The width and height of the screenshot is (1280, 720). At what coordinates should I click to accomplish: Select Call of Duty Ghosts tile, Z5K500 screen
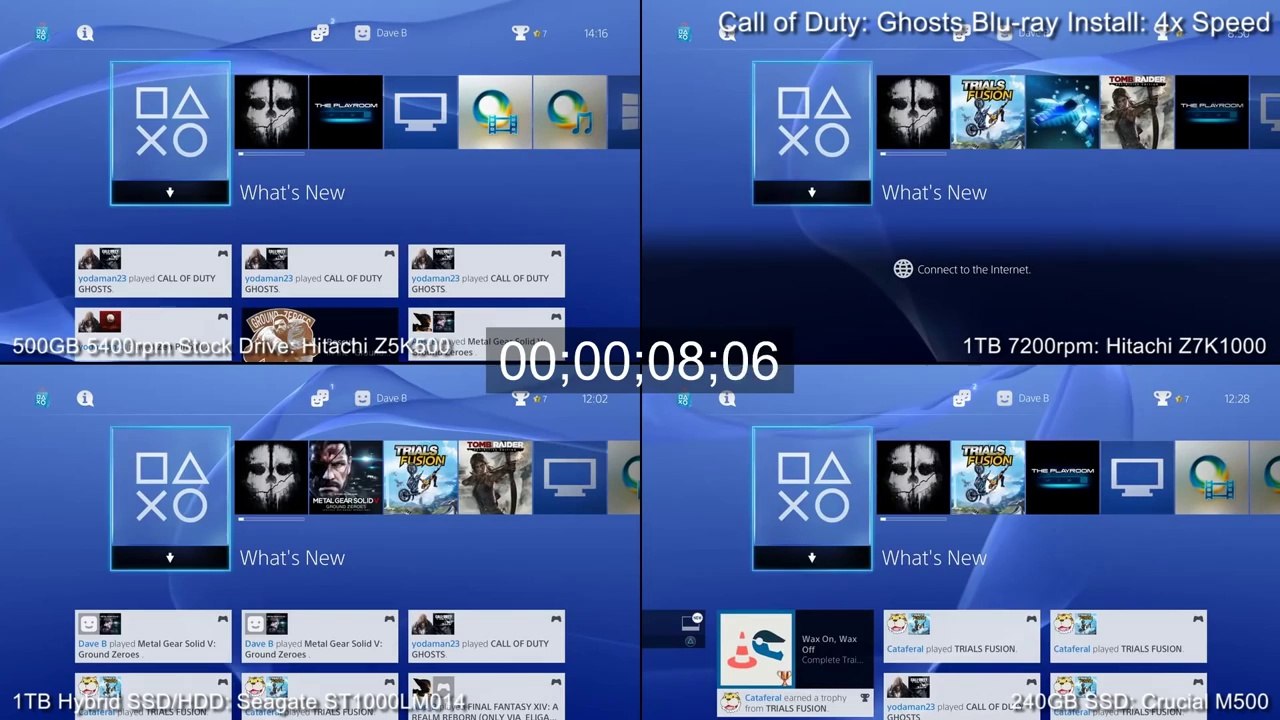(271, 112)
